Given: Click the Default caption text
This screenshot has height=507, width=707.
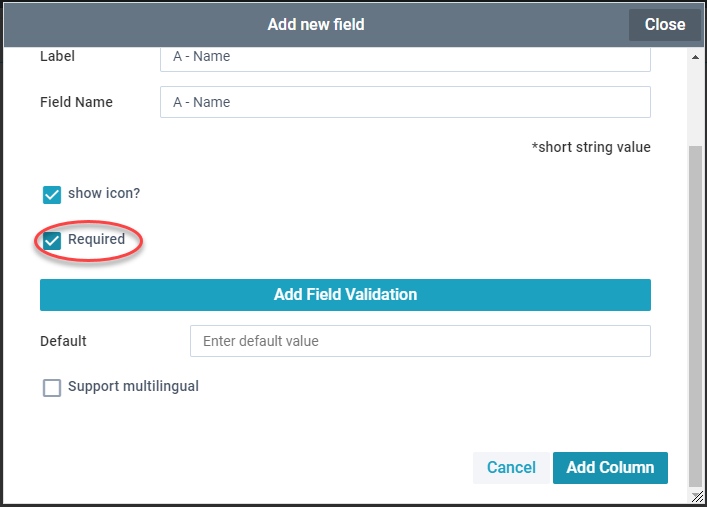Looking at the screenshot, I should [63, 341].
